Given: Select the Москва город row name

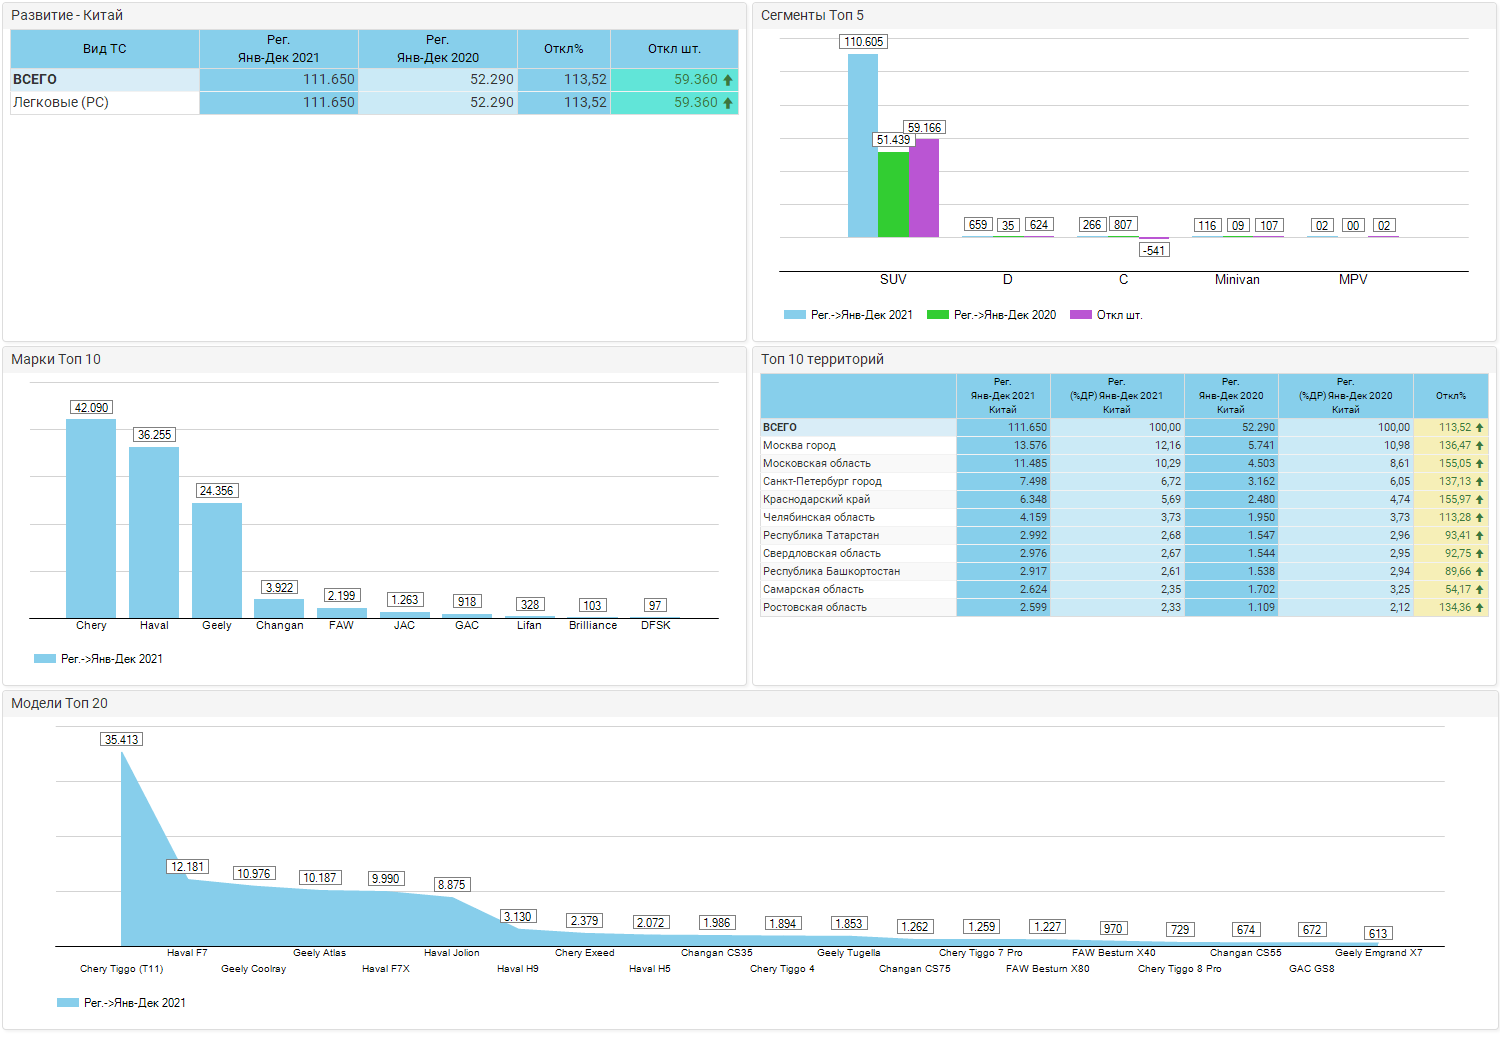Looking at the screenshot, I should (x=799, y=446).
